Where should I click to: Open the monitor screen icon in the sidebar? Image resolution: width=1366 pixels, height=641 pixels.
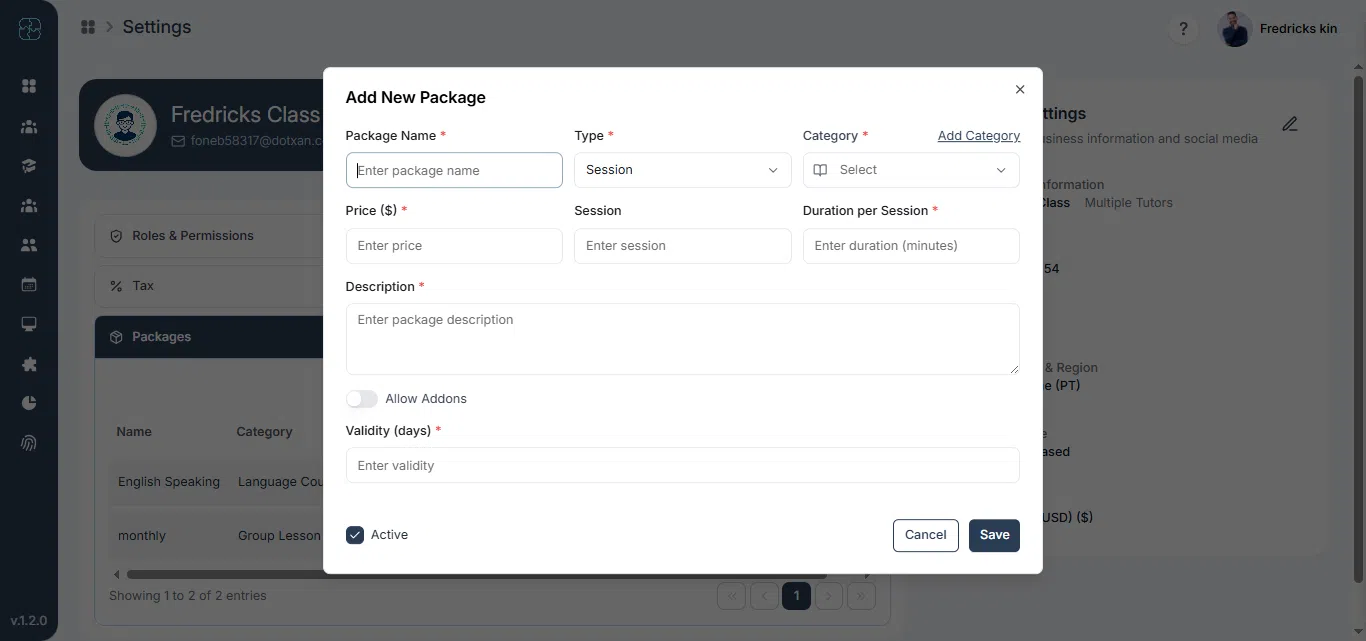tap(29, 324)
